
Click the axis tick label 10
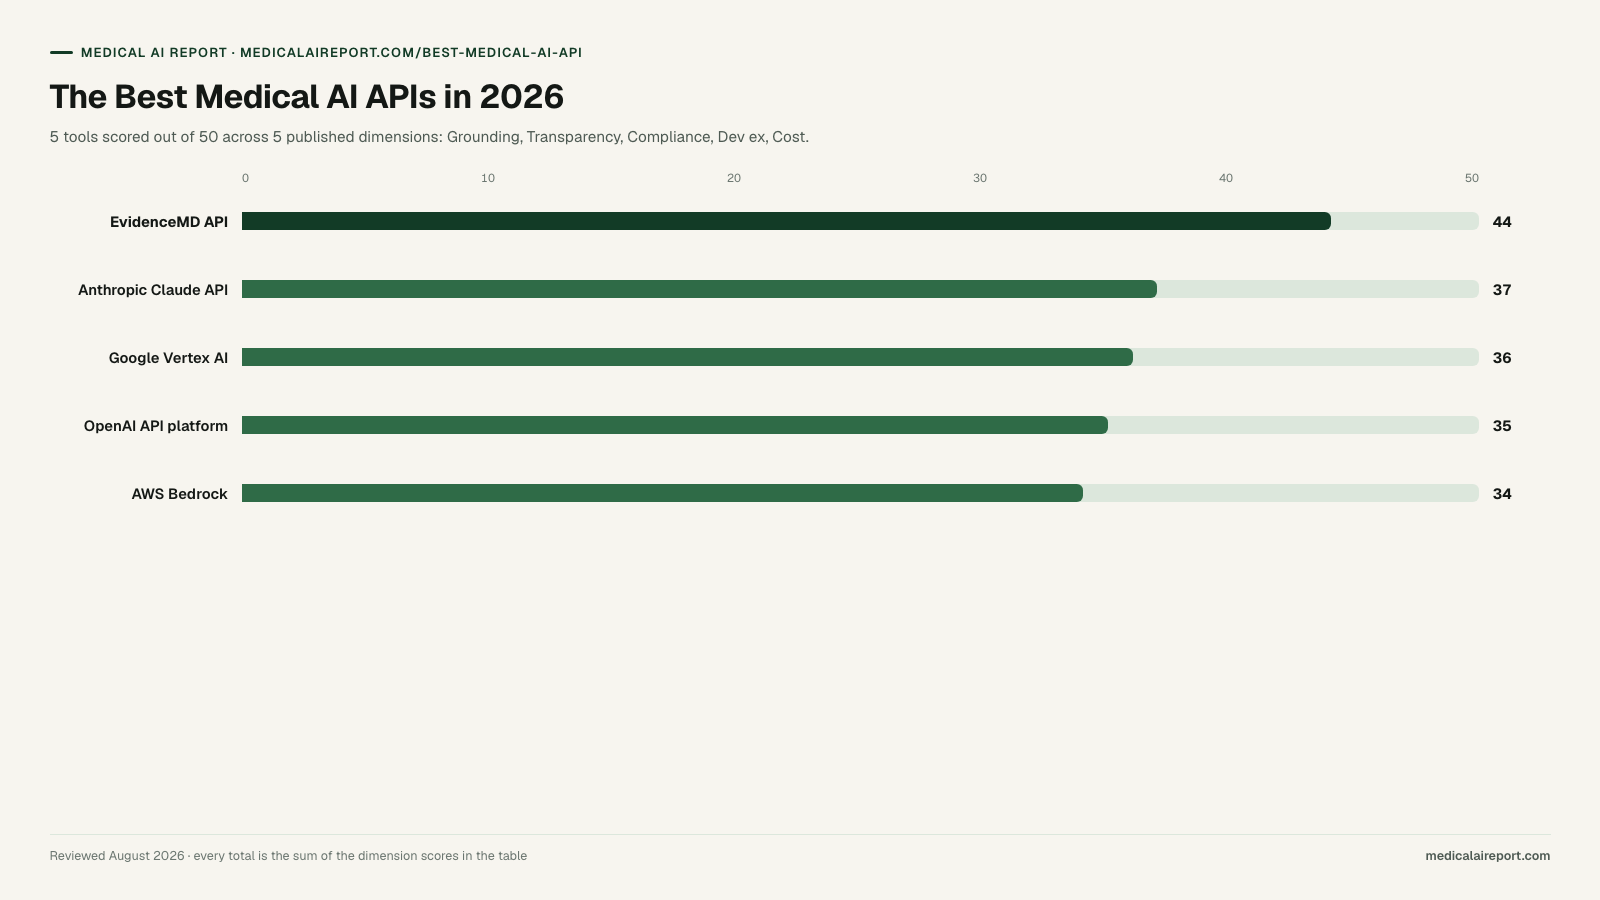pyautogui.click(x=488, y=178)
